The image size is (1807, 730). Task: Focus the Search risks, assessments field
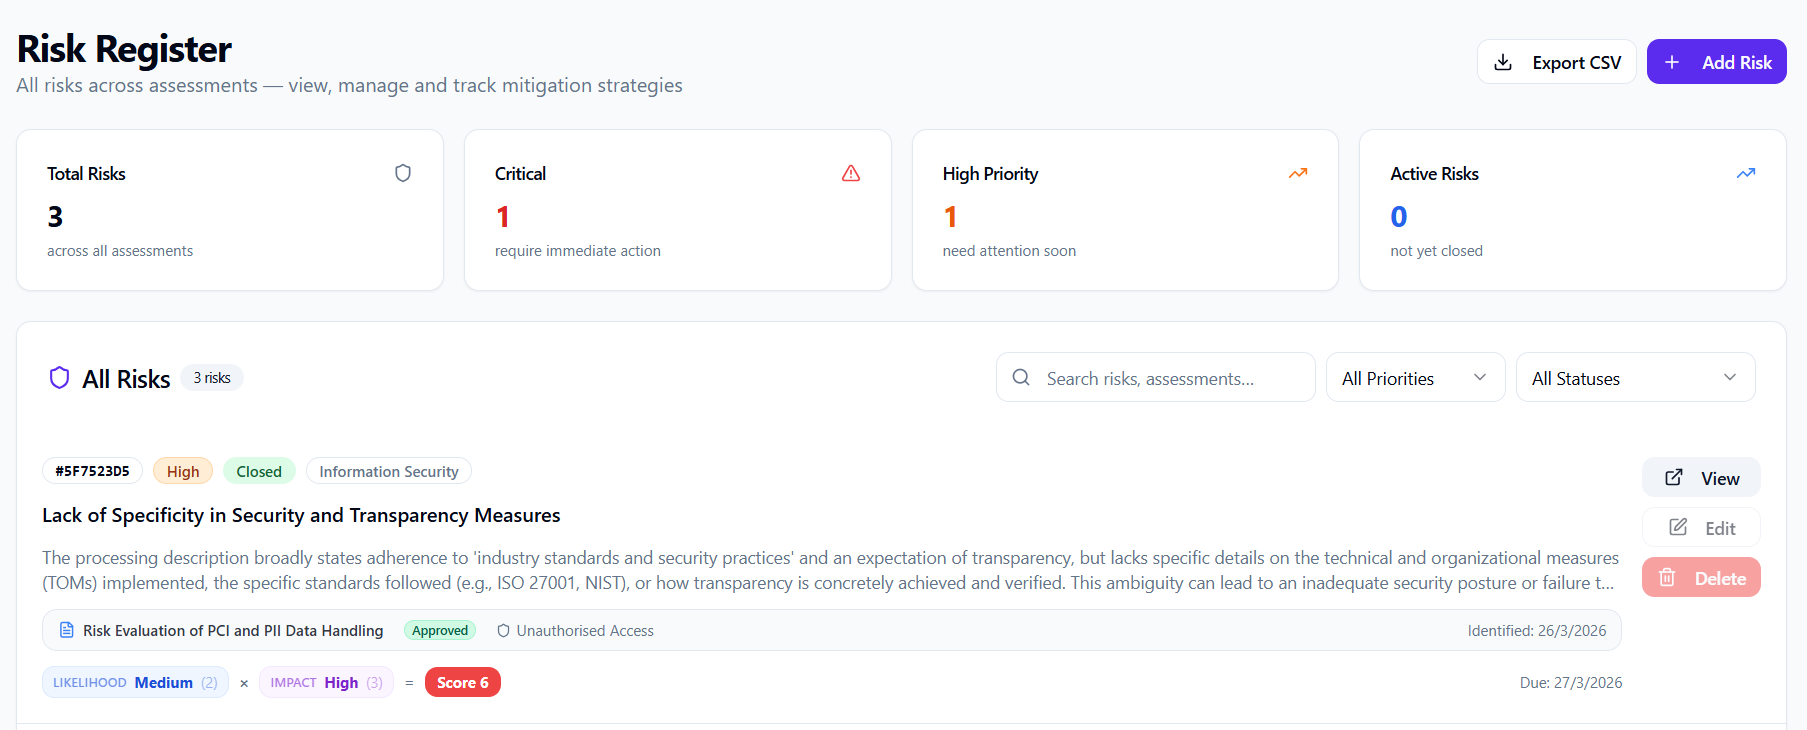point(1170,378)
